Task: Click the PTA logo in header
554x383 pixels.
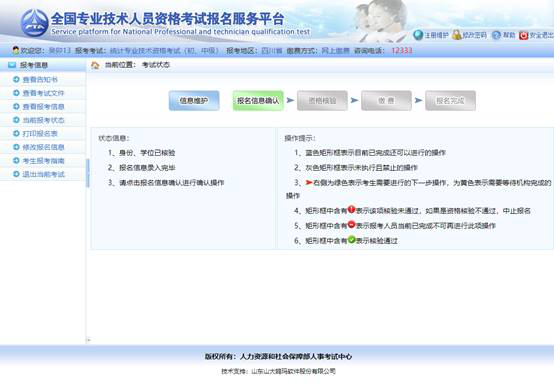Action: pos(34,23)
